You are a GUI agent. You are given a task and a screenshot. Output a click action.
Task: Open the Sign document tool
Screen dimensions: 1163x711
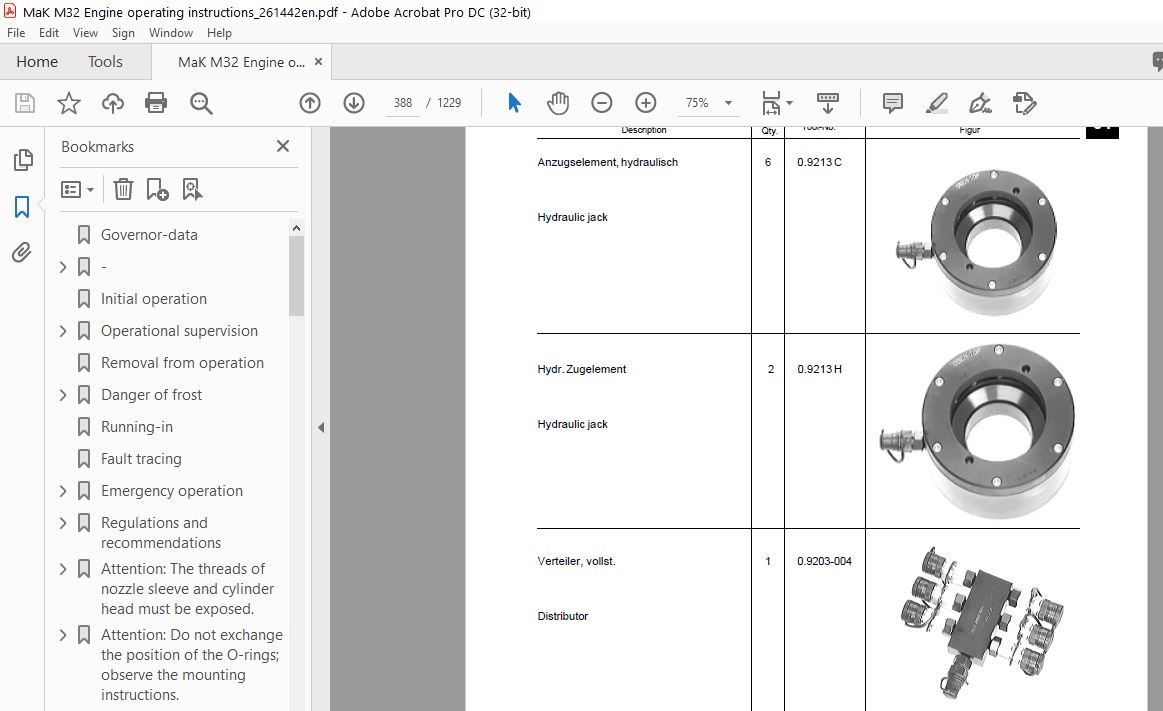(x=981, y=103)
